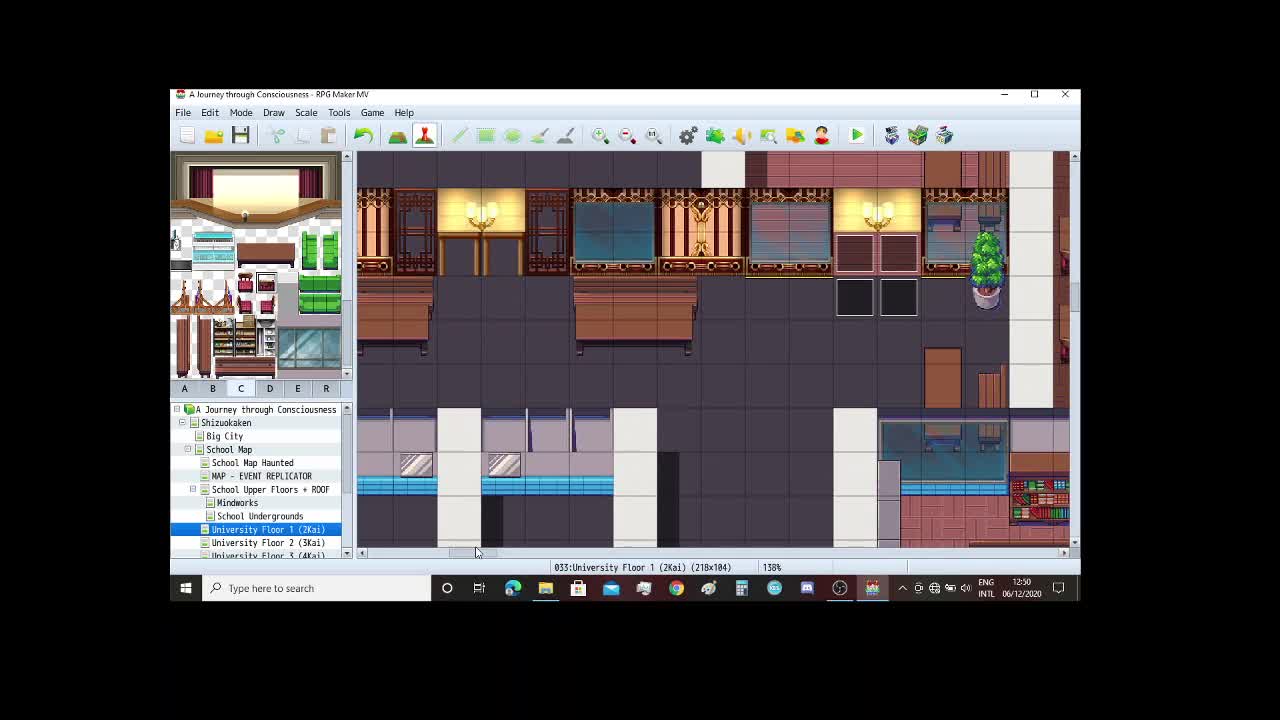Select the Flood Fill tool
1280x720 pixels.
pos(539,135)
